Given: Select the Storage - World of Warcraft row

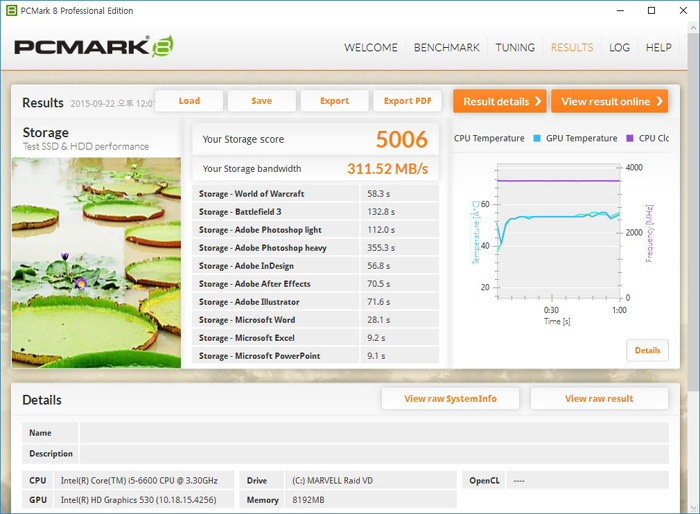Looking at the screenshot, I should coord(316,194).
